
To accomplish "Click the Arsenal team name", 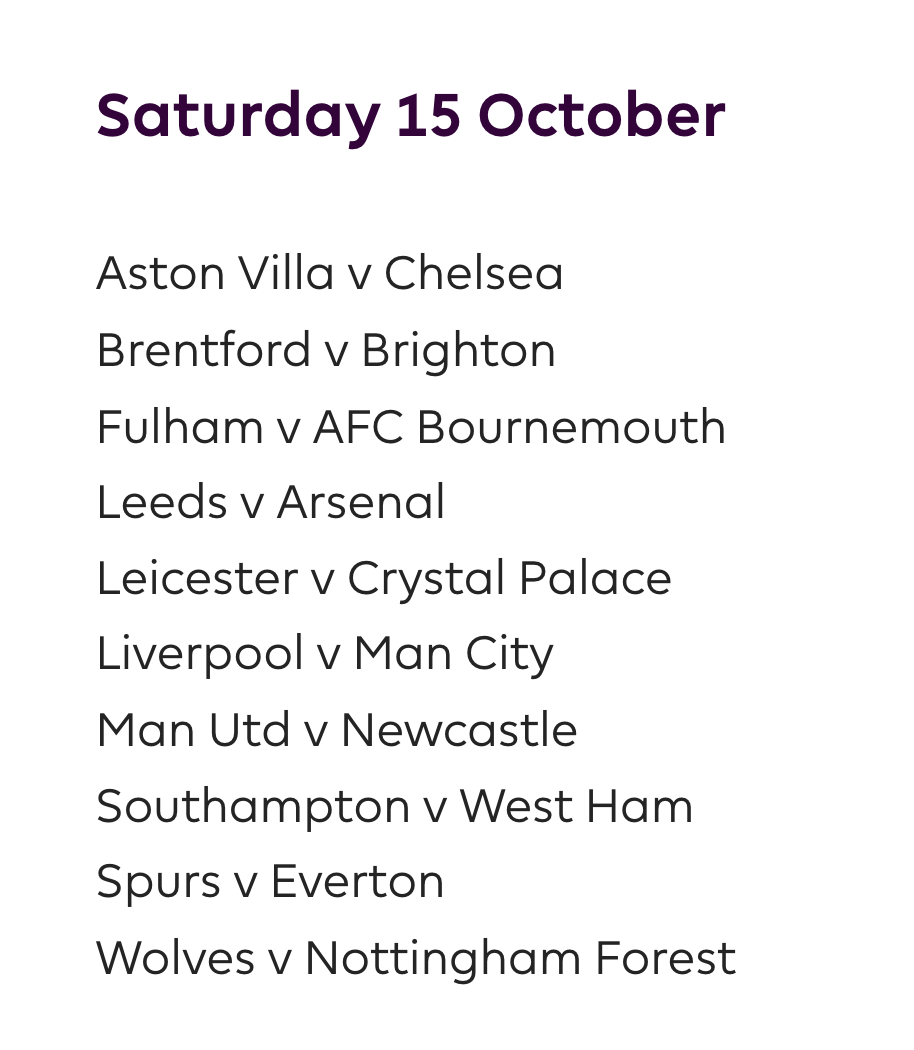I will coord(361,502).
